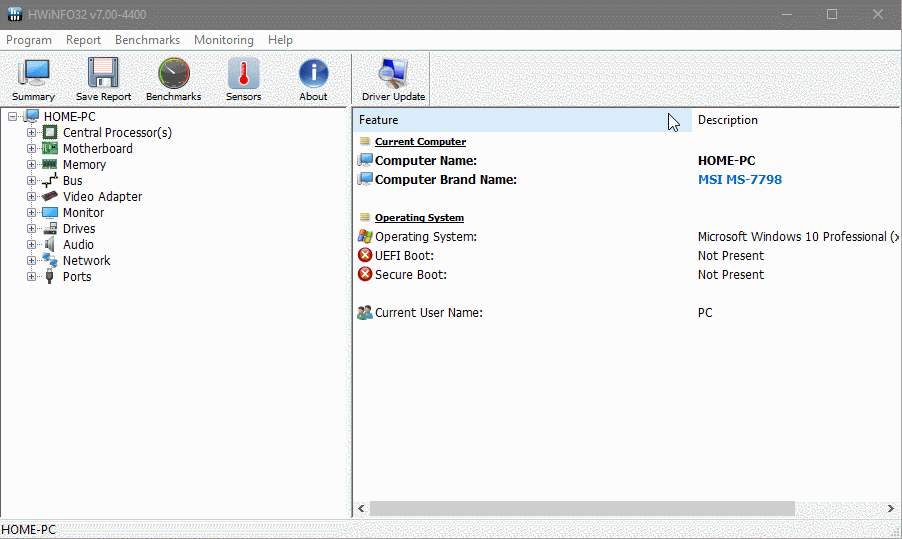The image size is (902, 539).
Task: Click the Central Processor(s) chip icon
Action: pos(50,132)
